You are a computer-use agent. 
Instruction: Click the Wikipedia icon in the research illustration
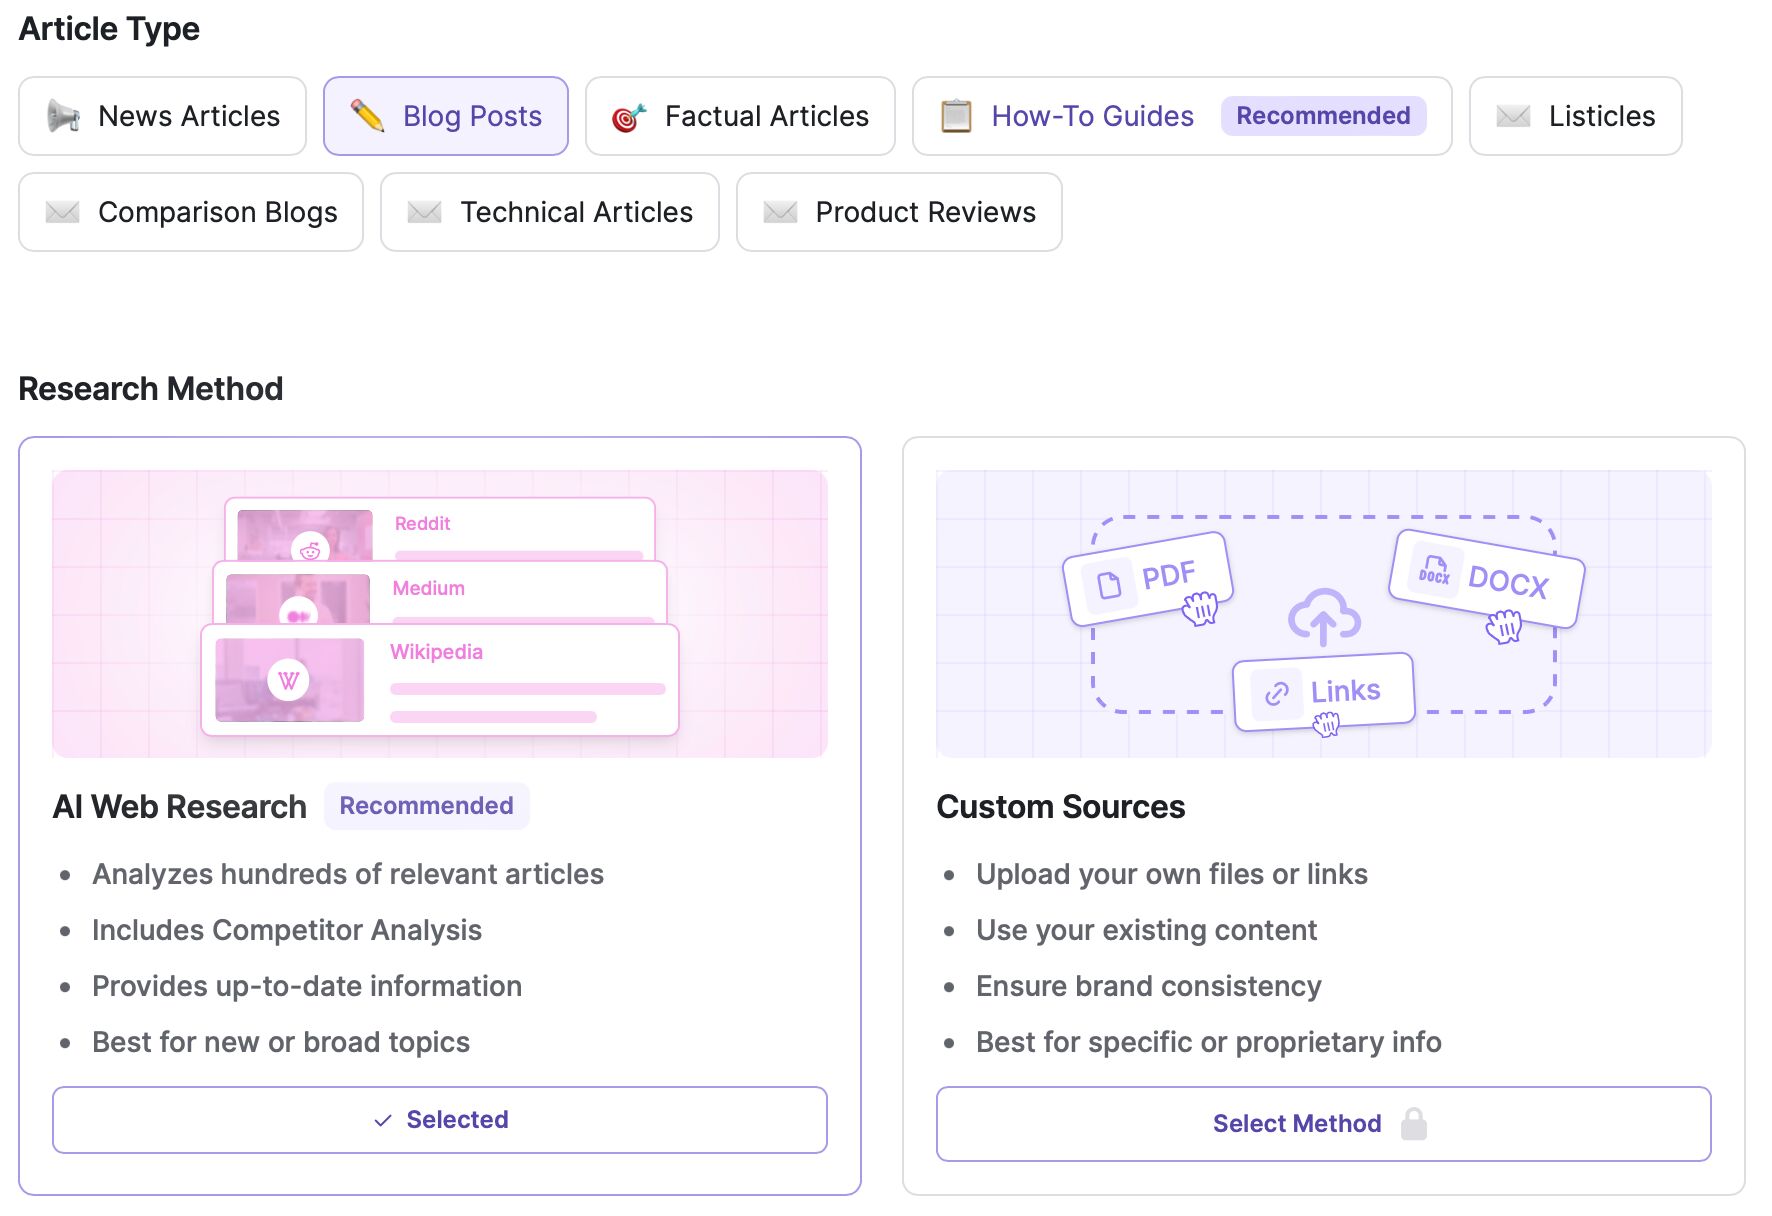click(287, 680)
